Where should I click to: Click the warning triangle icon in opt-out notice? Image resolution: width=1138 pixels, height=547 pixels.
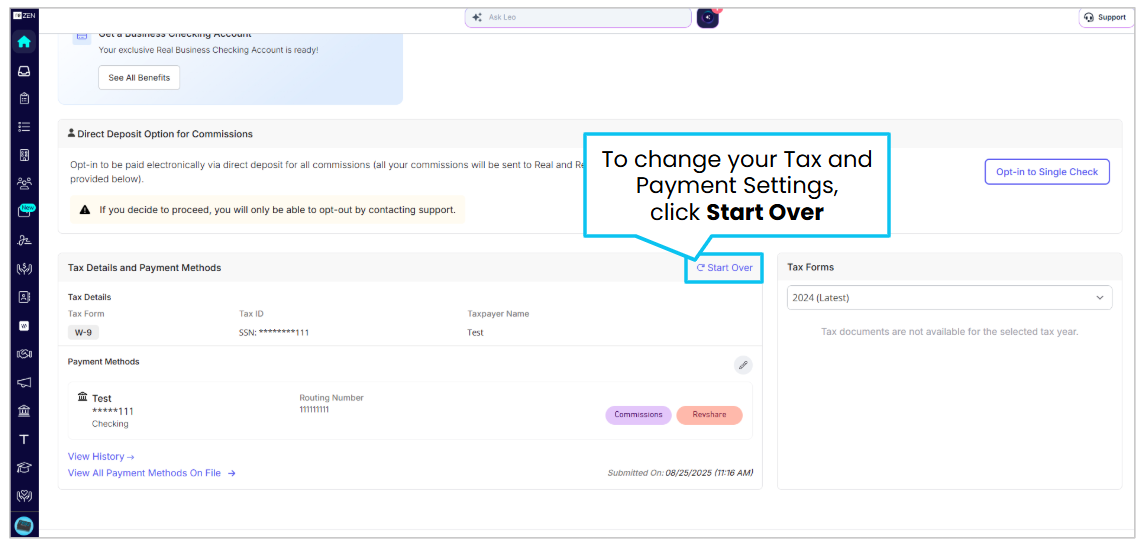tap(85, 210)
